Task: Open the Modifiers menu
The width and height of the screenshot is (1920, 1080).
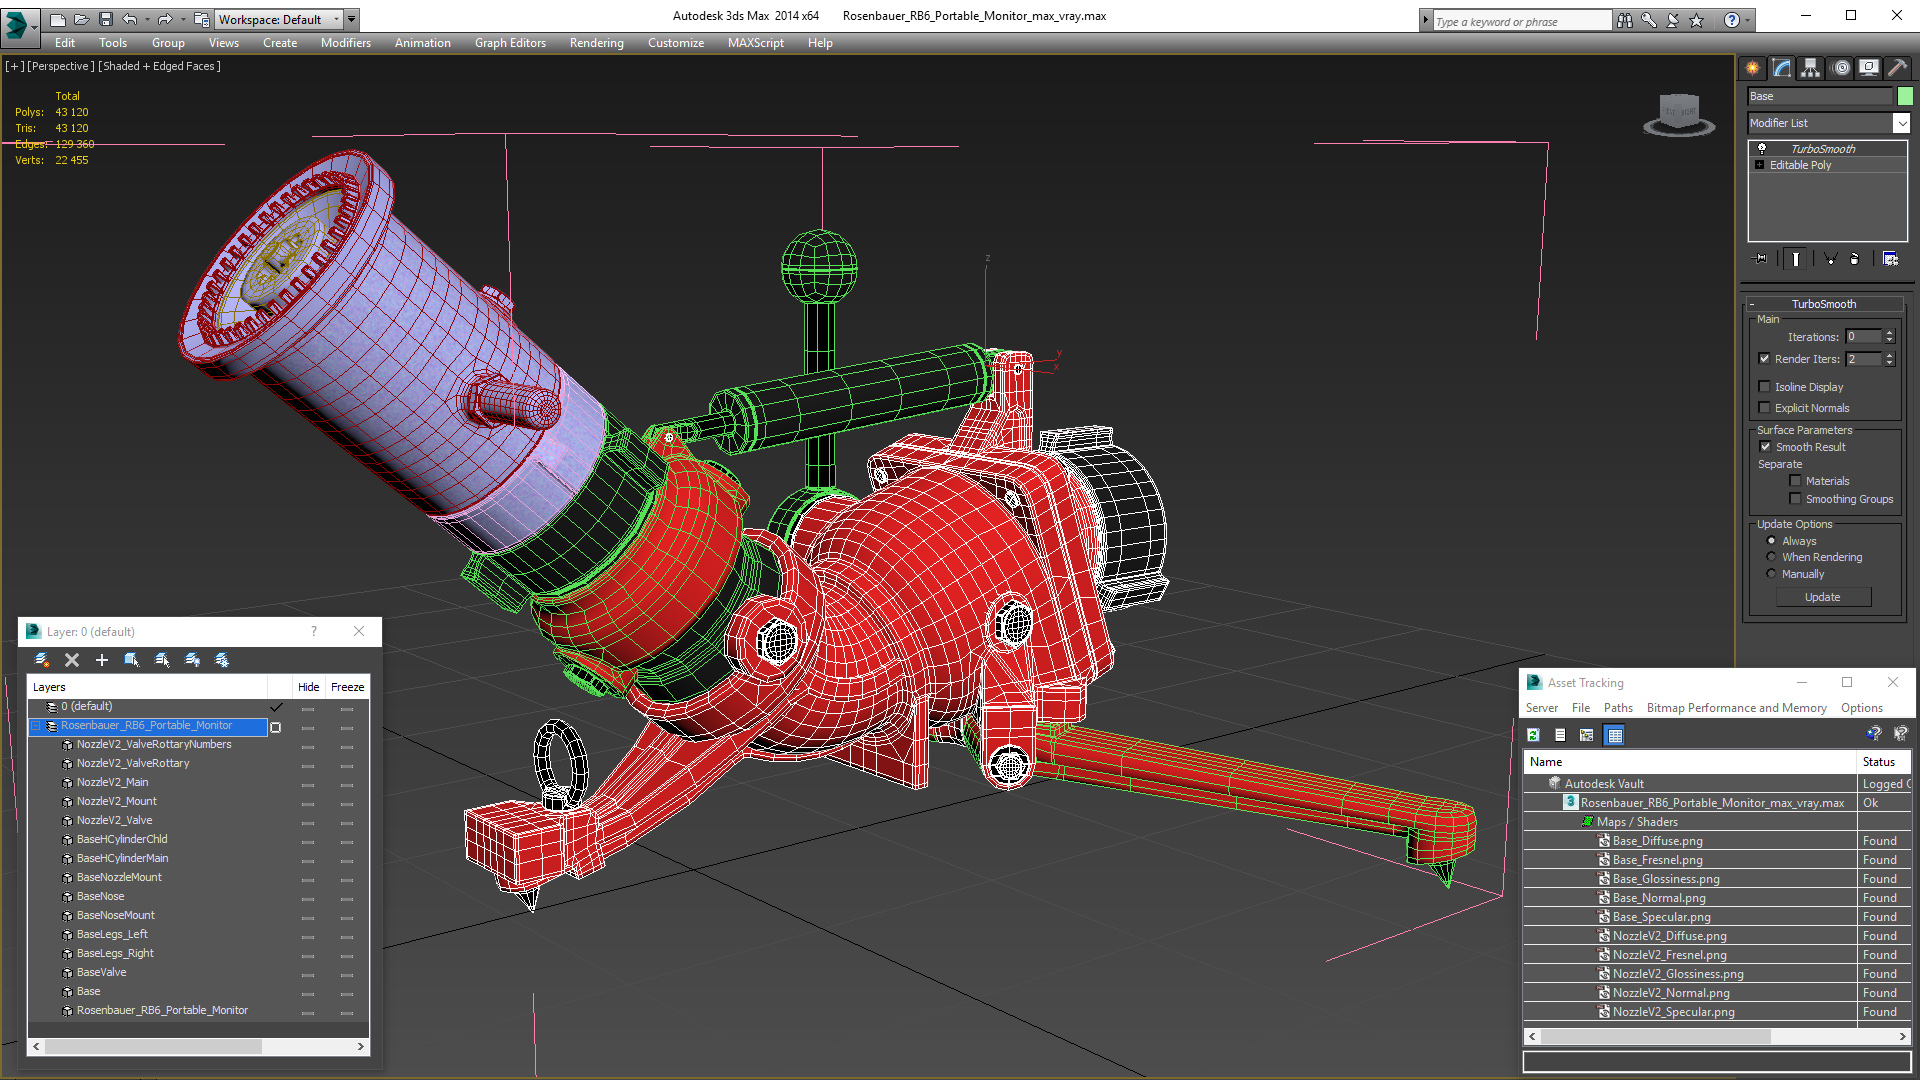Action: 345,43
